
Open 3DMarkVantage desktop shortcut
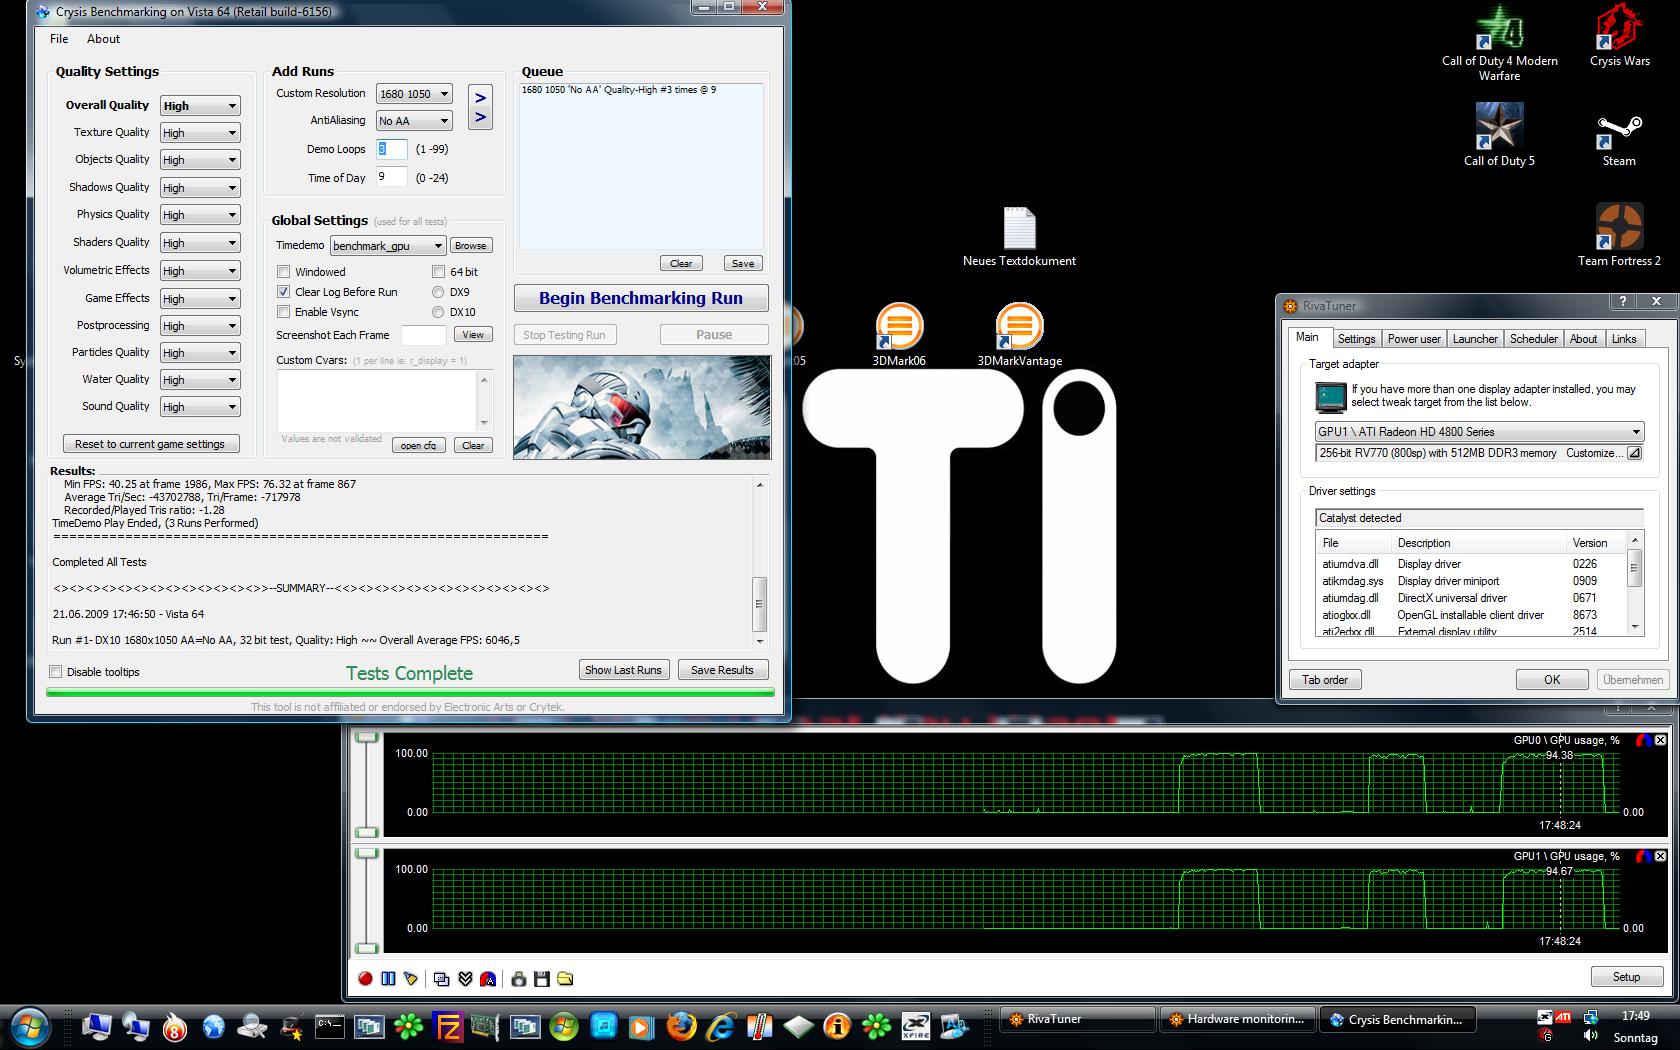coord(1019,335)
